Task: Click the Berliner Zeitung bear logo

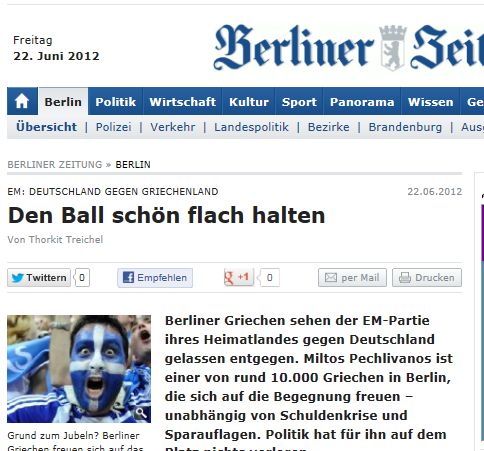Action: pyautogui.click(x=393, y=47)
